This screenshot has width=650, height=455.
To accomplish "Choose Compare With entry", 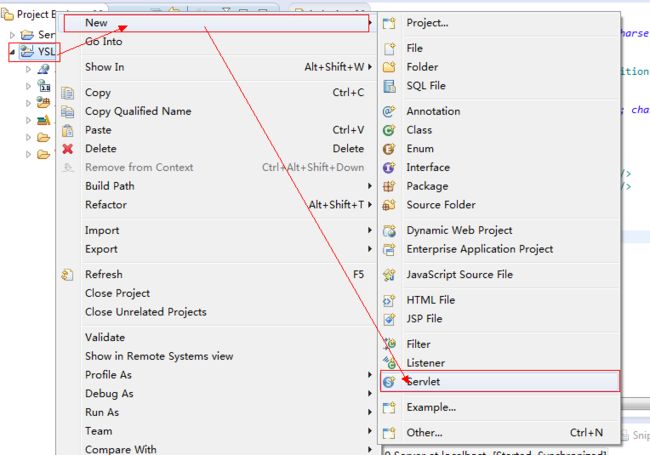I will [216, 449].
